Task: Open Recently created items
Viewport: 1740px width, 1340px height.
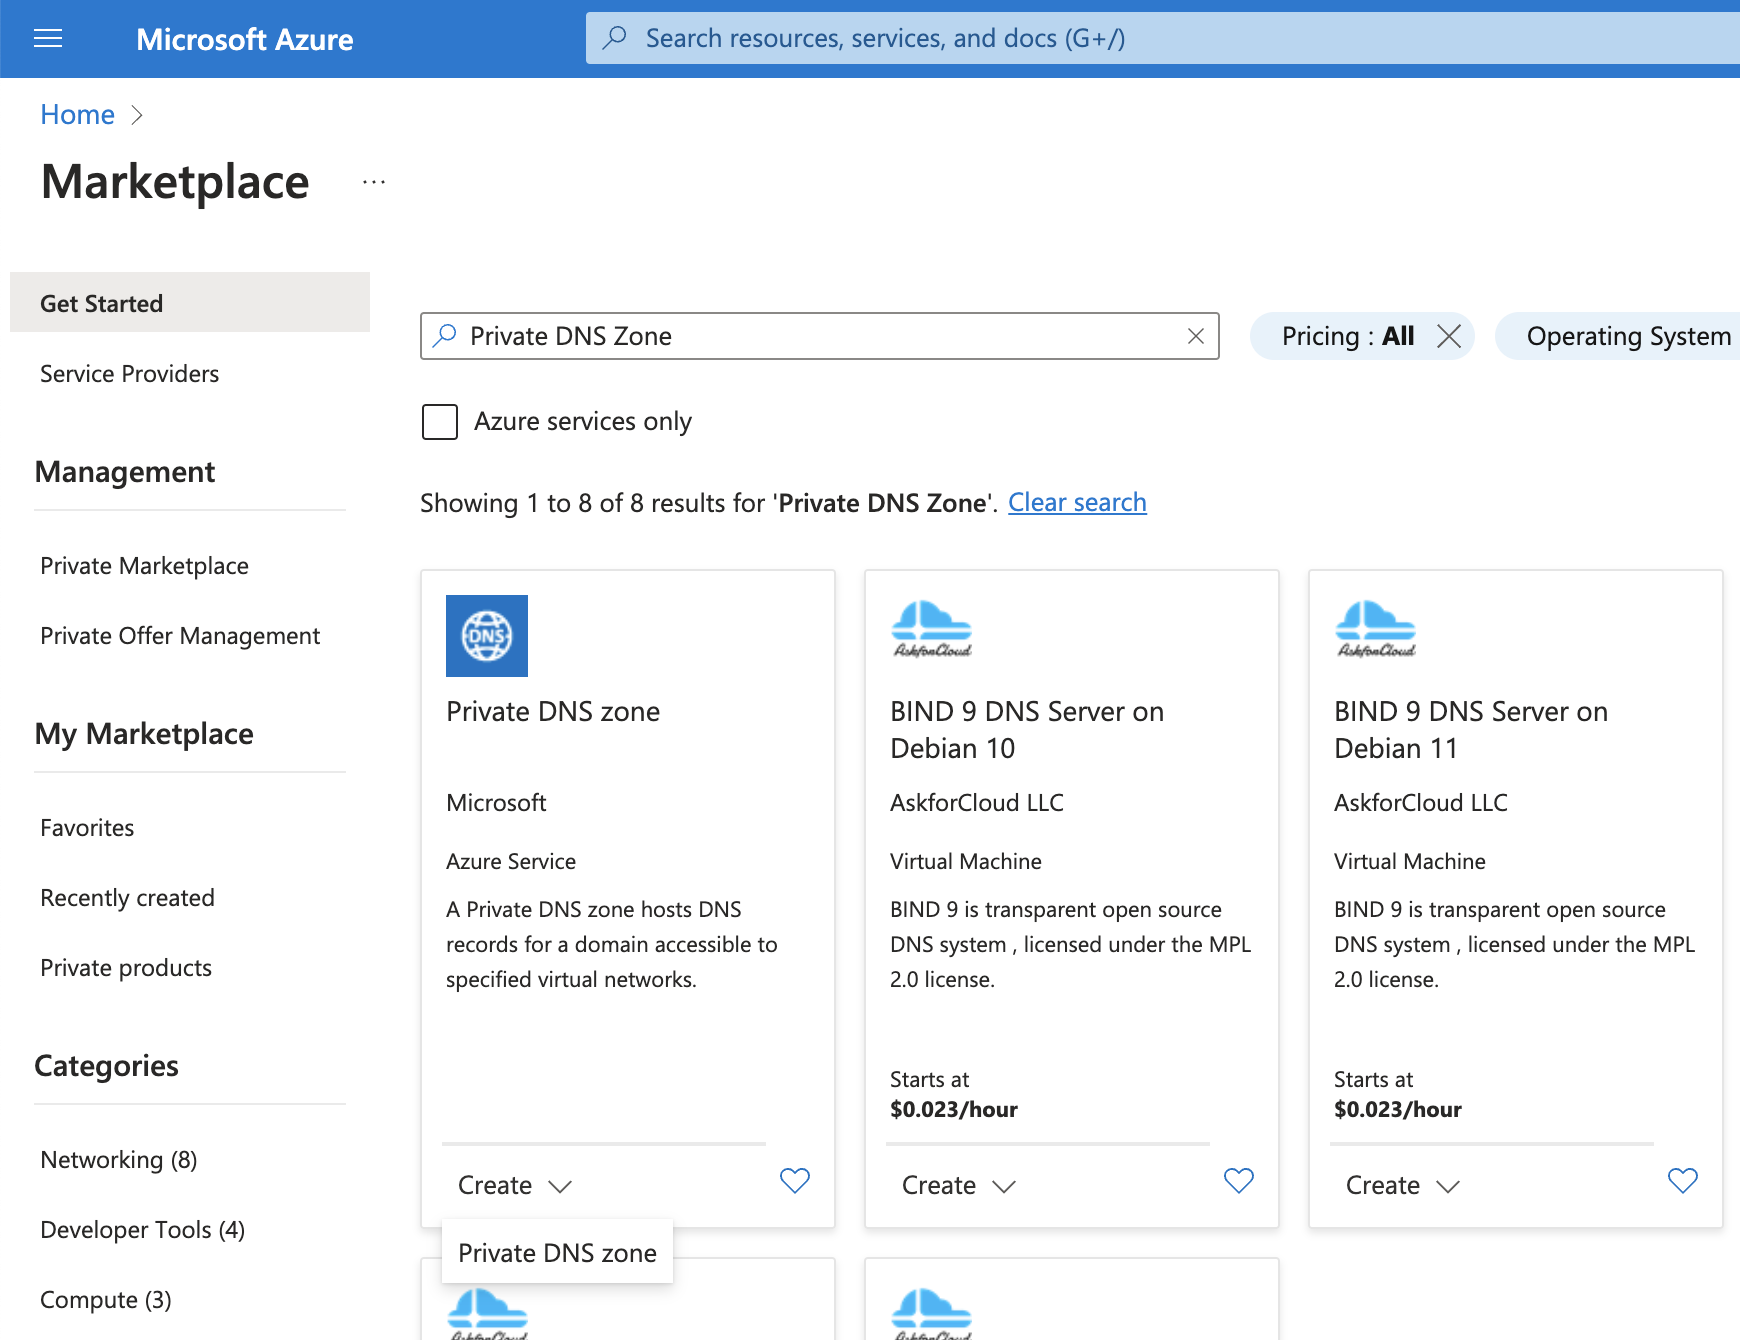Action: (x=127, y=898)
